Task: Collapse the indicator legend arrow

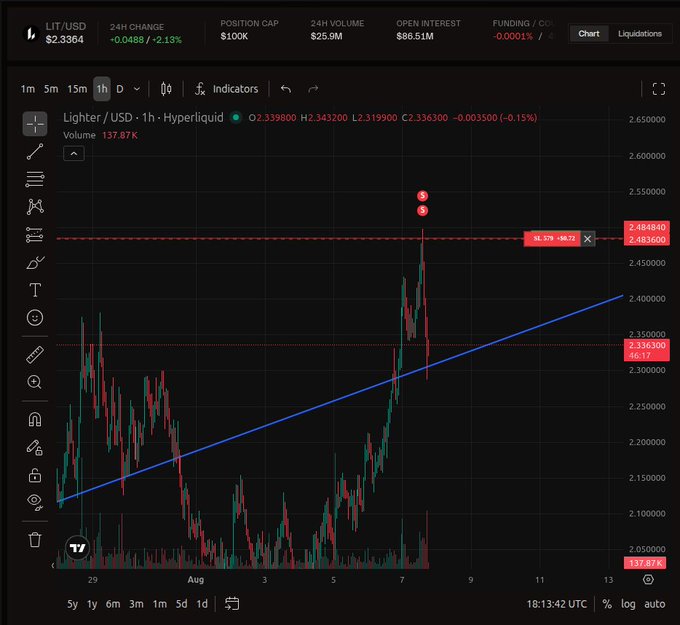Action: pyautogui.click(x=74, y=154)
